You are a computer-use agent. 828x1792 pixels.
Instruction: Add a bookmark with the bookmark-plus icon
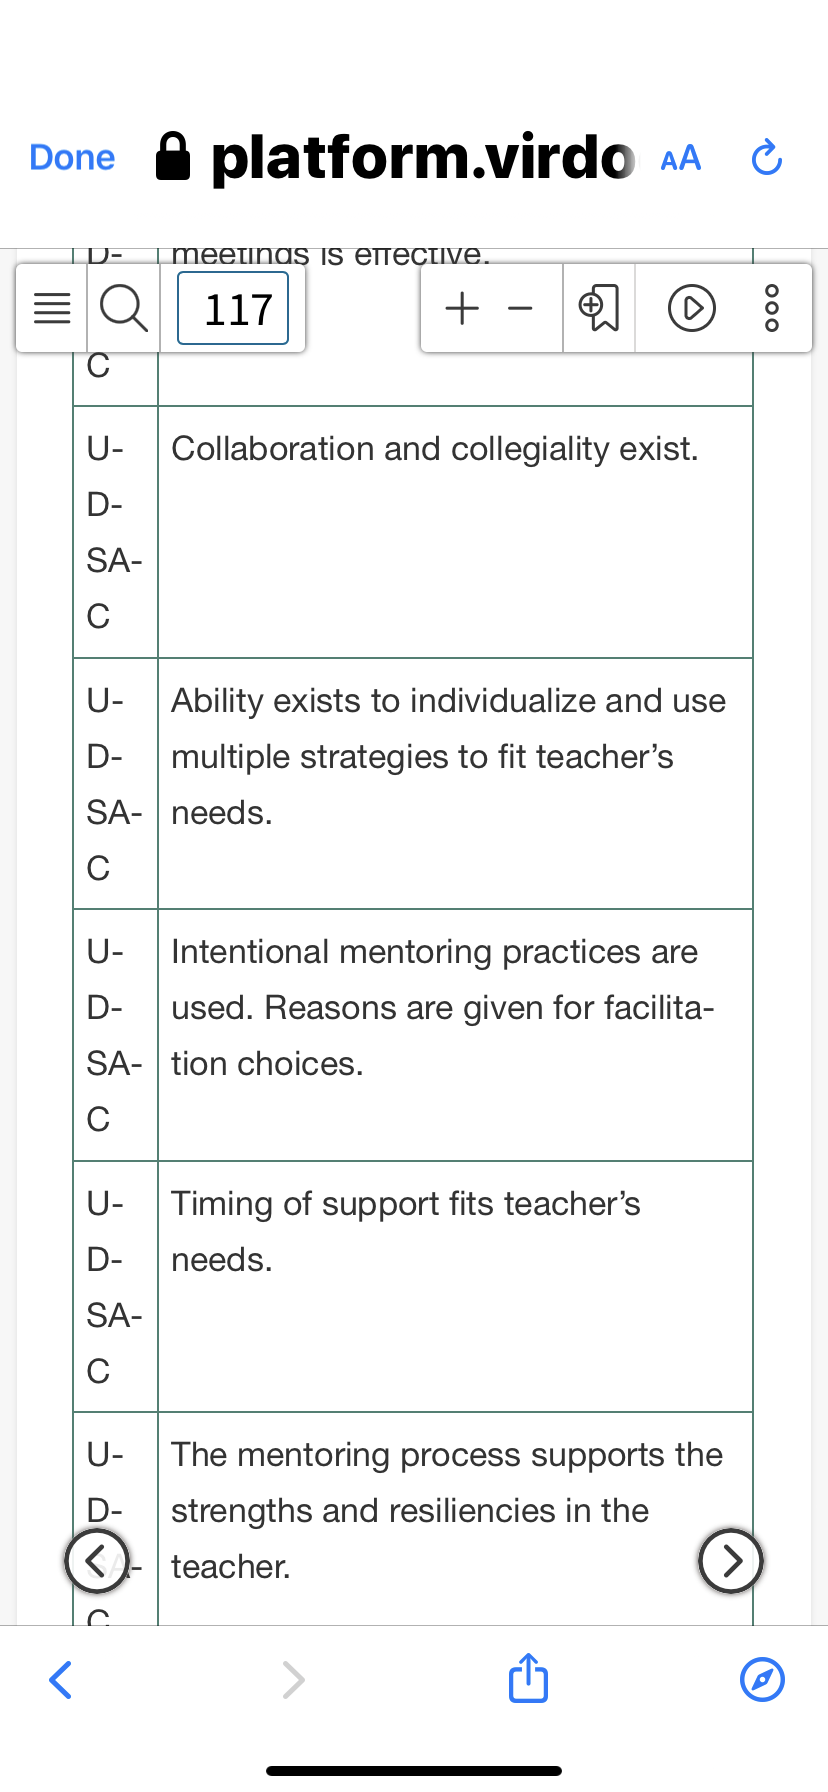599,308
